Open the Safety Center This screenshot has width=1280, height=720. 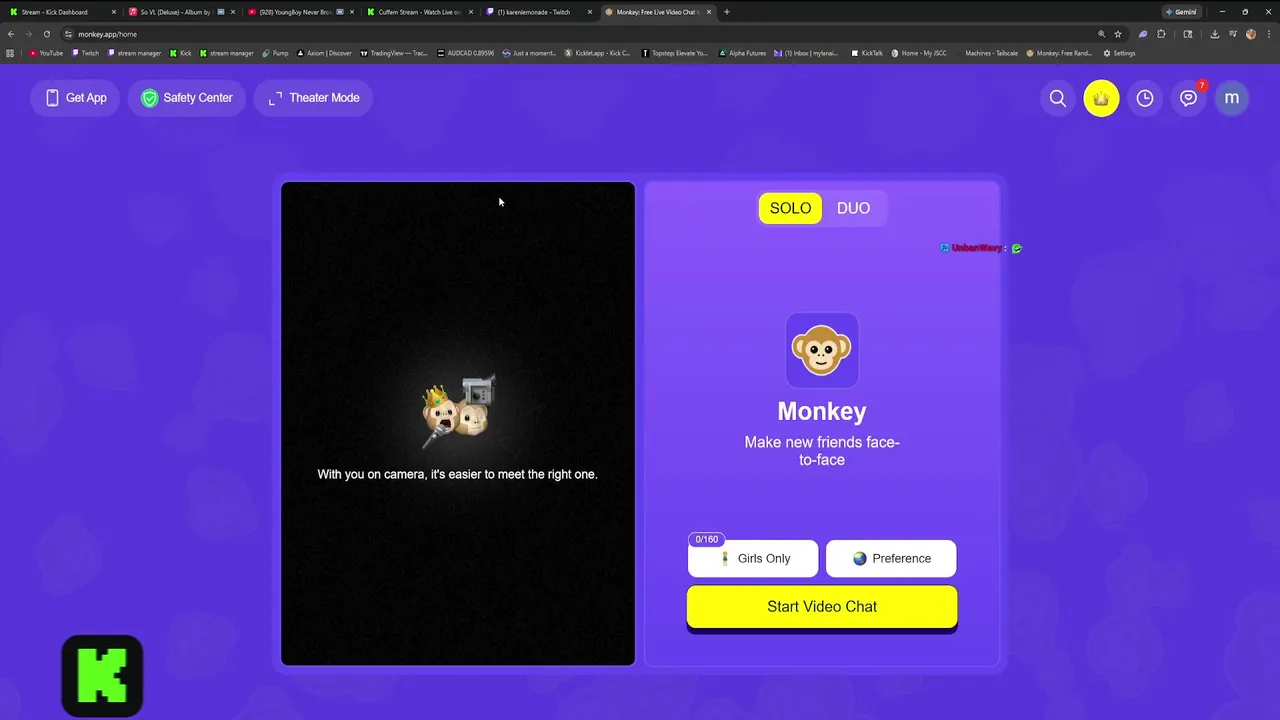click(x=187, y=98)
